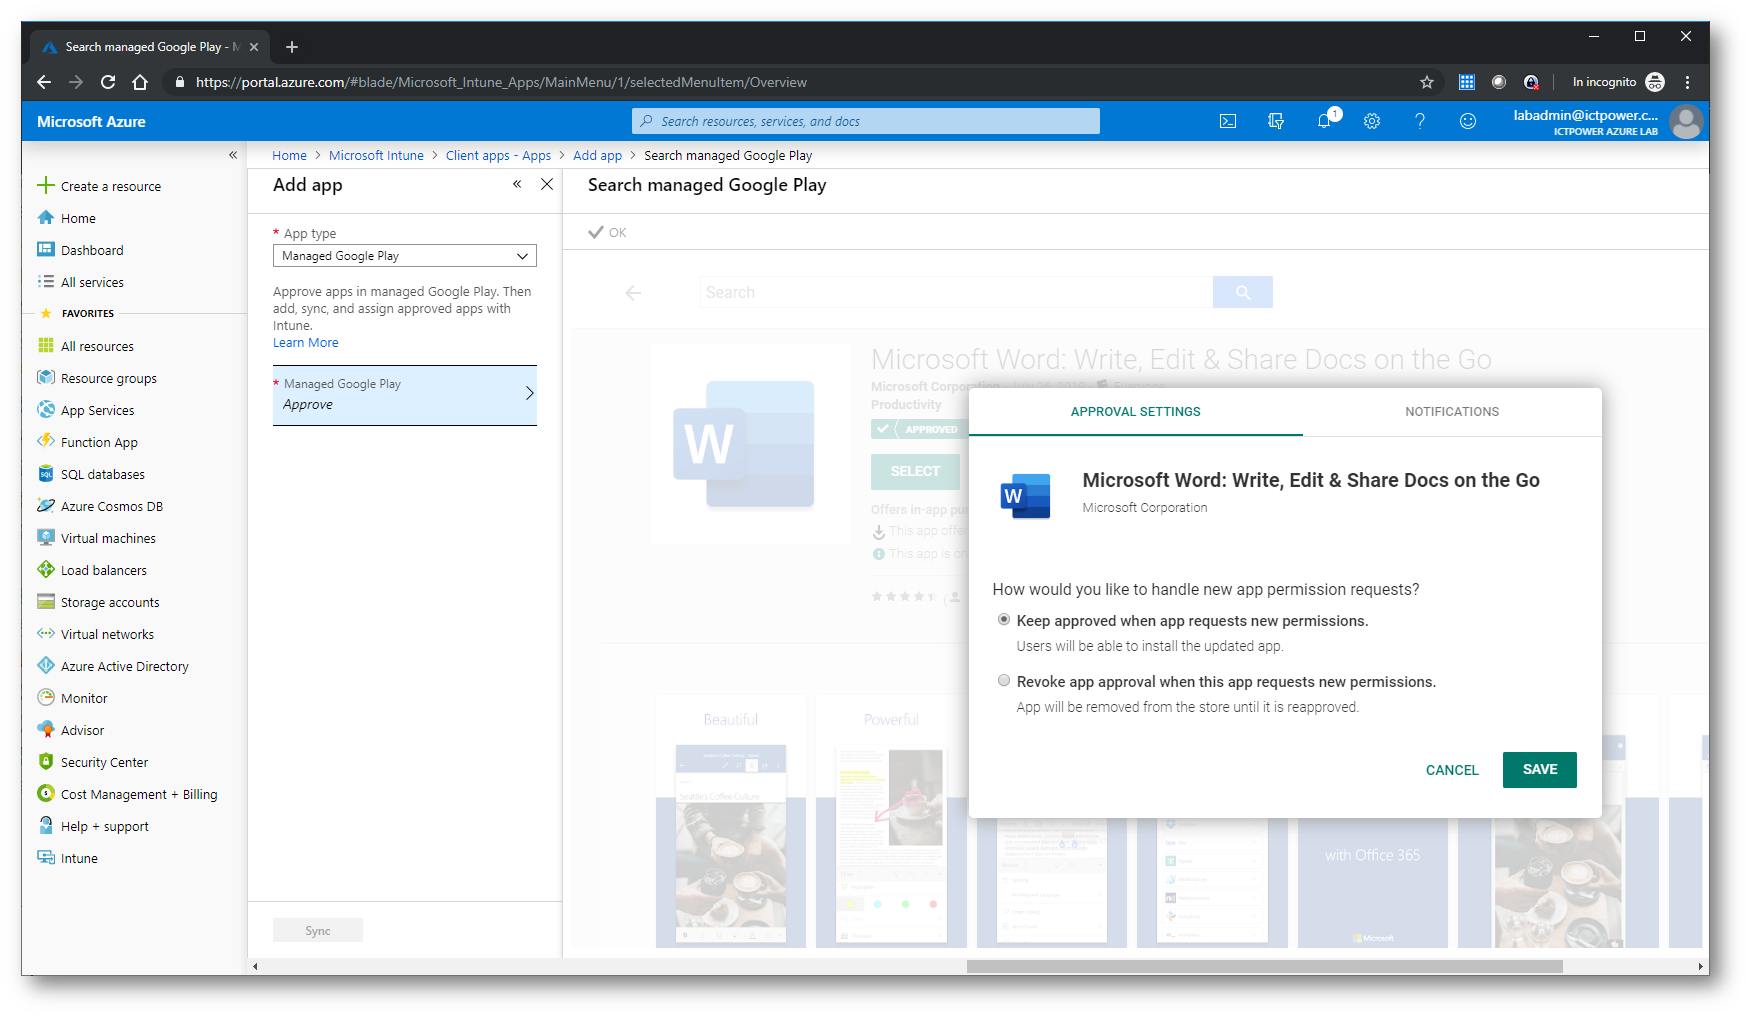Open All services in the sidebar
Viewport: 1752px width, 1018px height.
click(92, 282)
